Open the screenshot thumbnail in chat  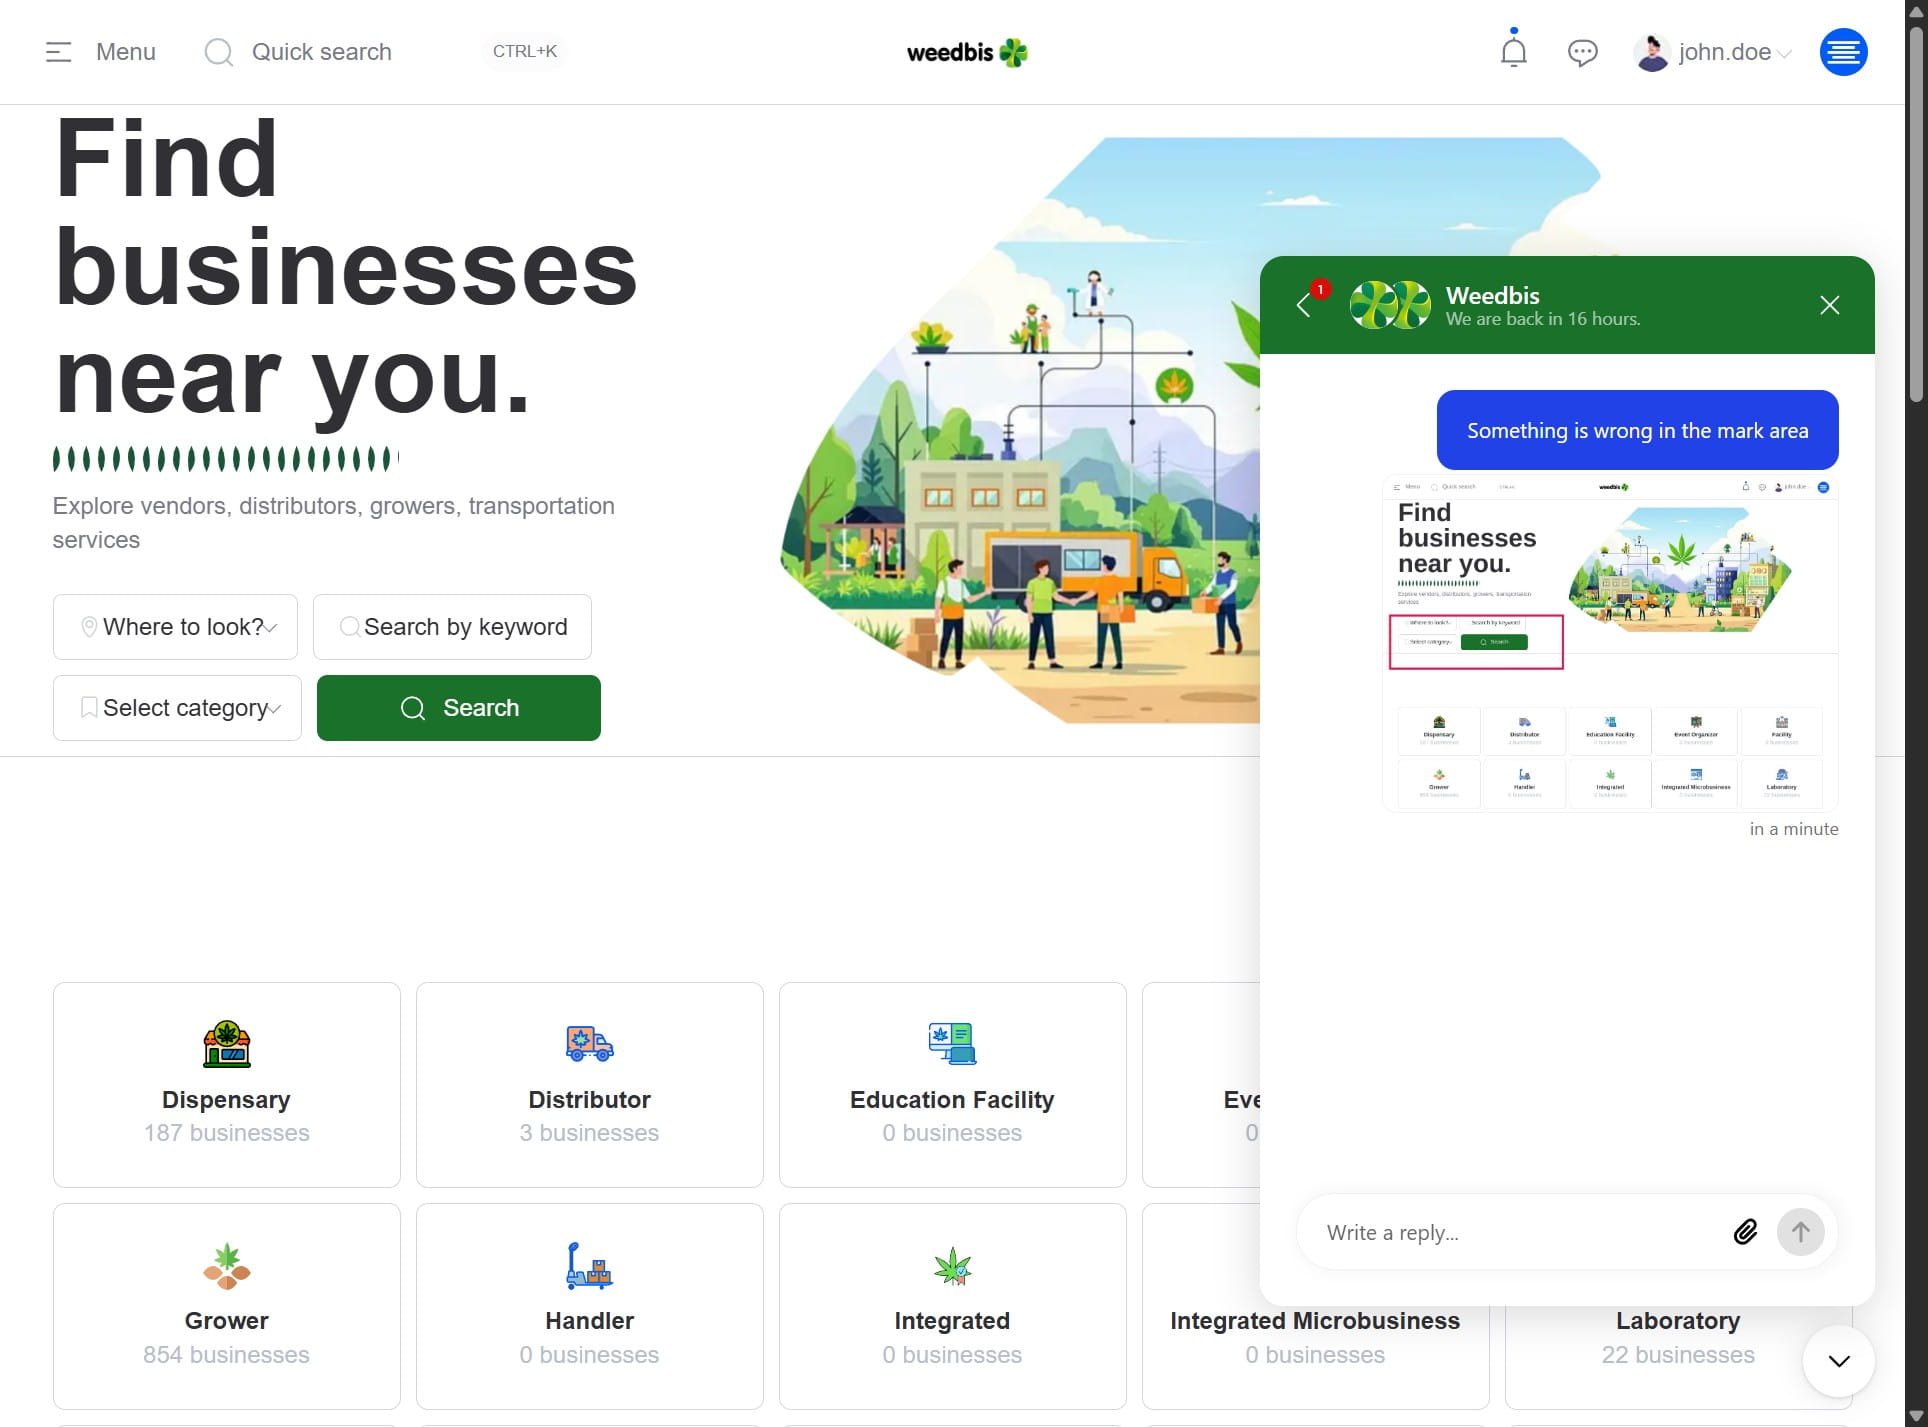click(x=1610, y=643)
